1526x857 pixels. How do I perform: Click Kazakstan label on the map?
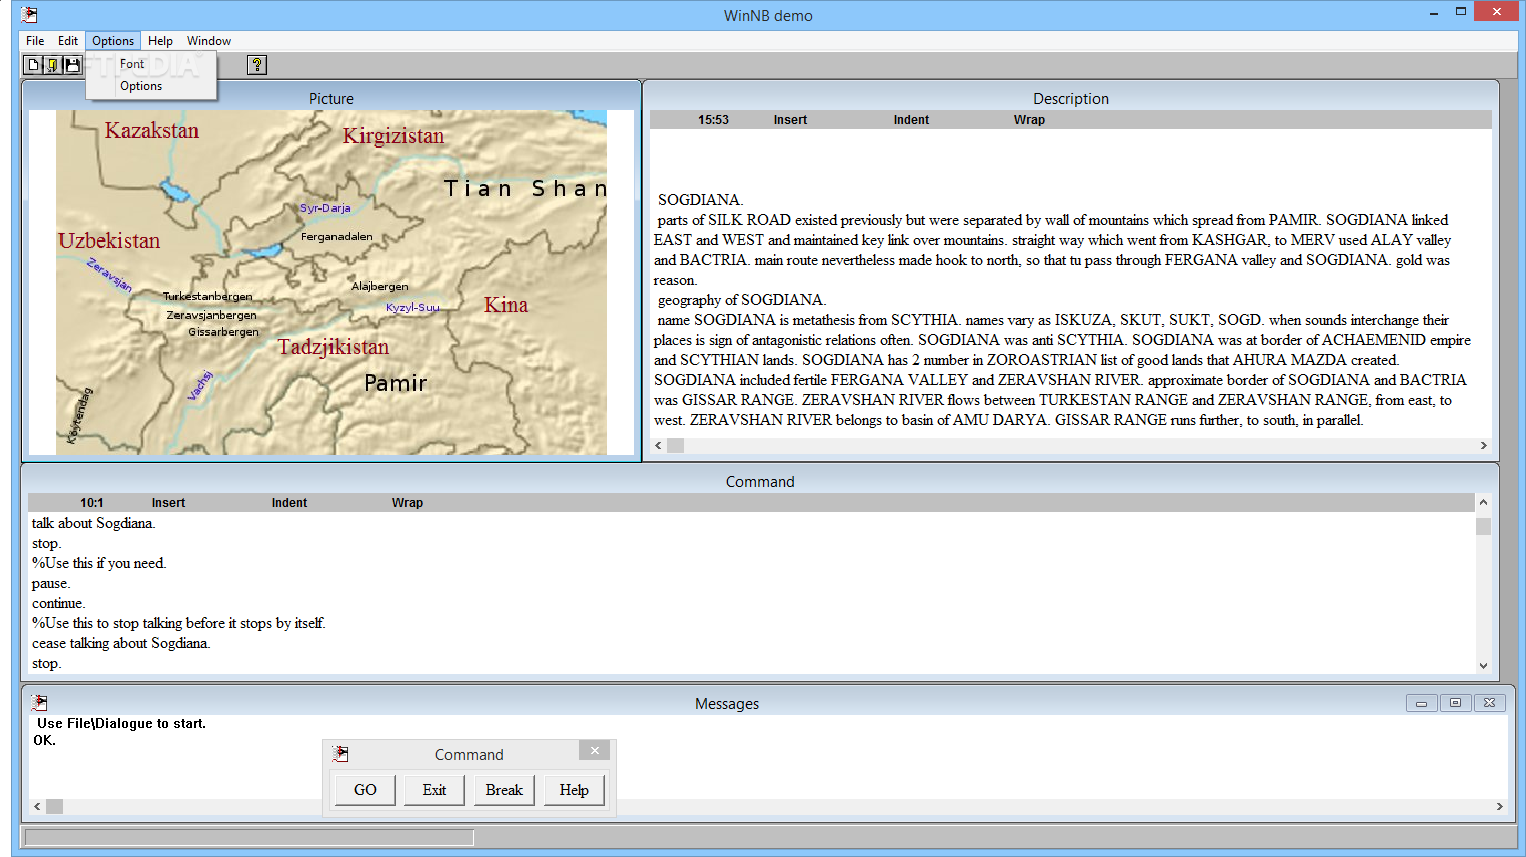pos(152,131)
